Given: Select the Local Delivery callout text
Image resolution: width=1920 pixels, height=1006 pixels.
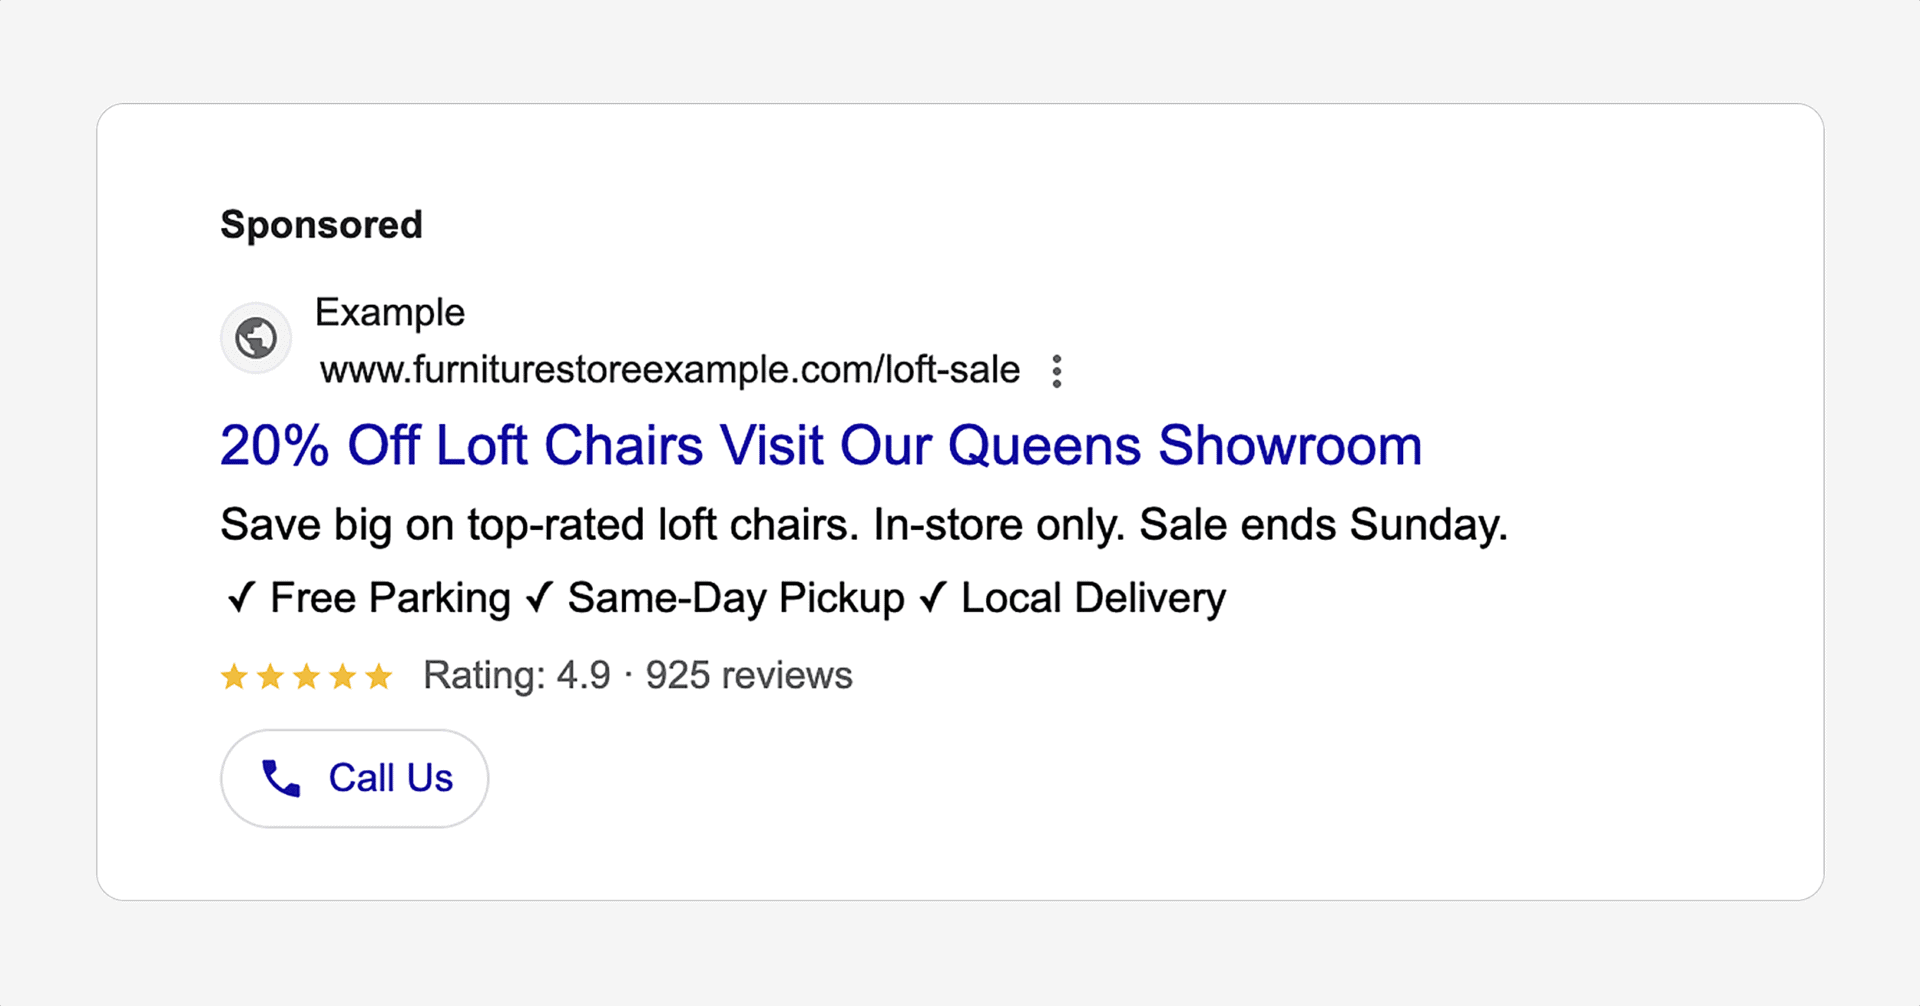Looking at the screenshot, I should [1093, 598].
